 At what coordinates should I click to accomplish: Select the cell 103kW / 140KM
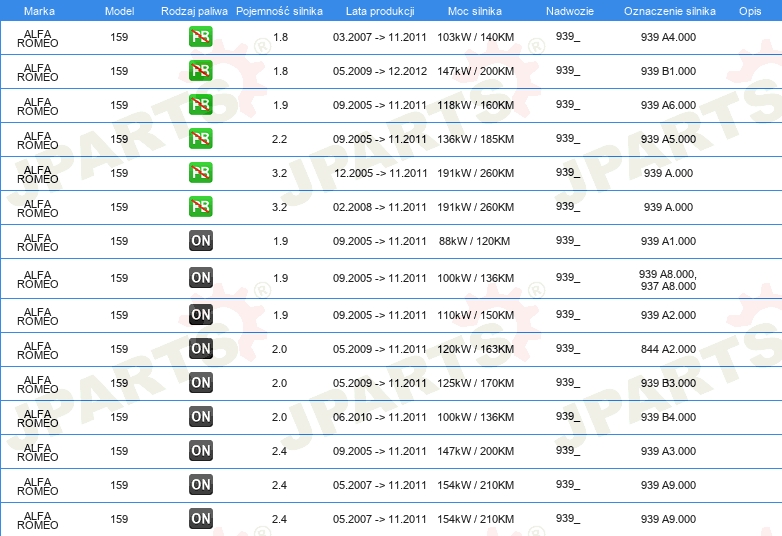point(475,37)
